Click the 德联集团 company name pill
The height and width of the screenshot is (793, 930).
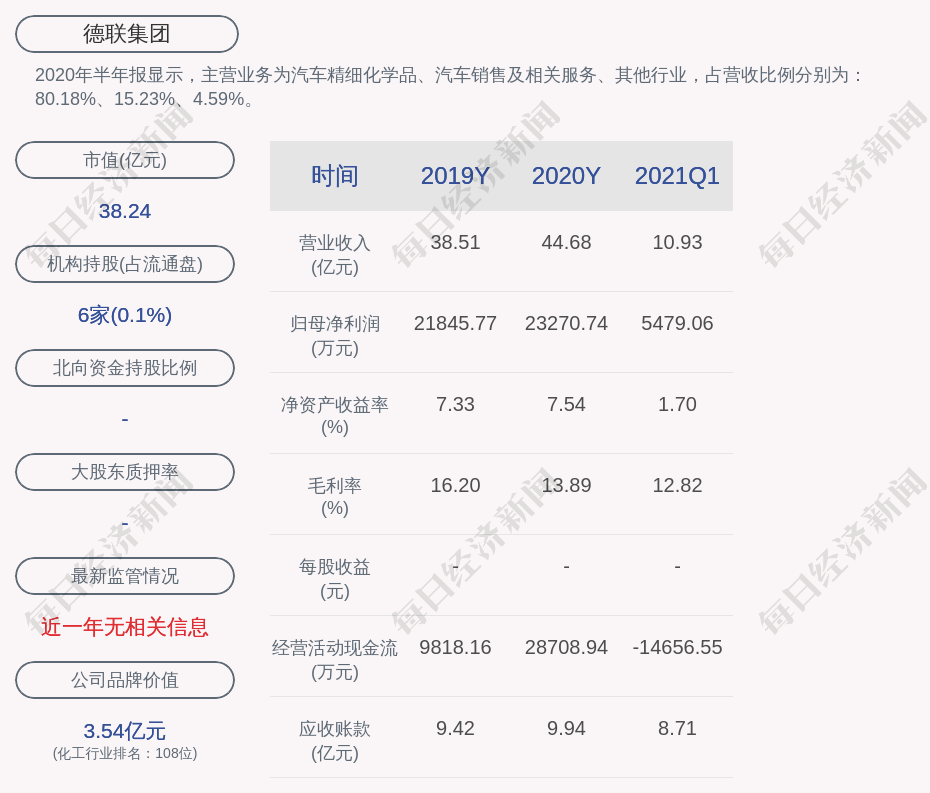(127, 34)
